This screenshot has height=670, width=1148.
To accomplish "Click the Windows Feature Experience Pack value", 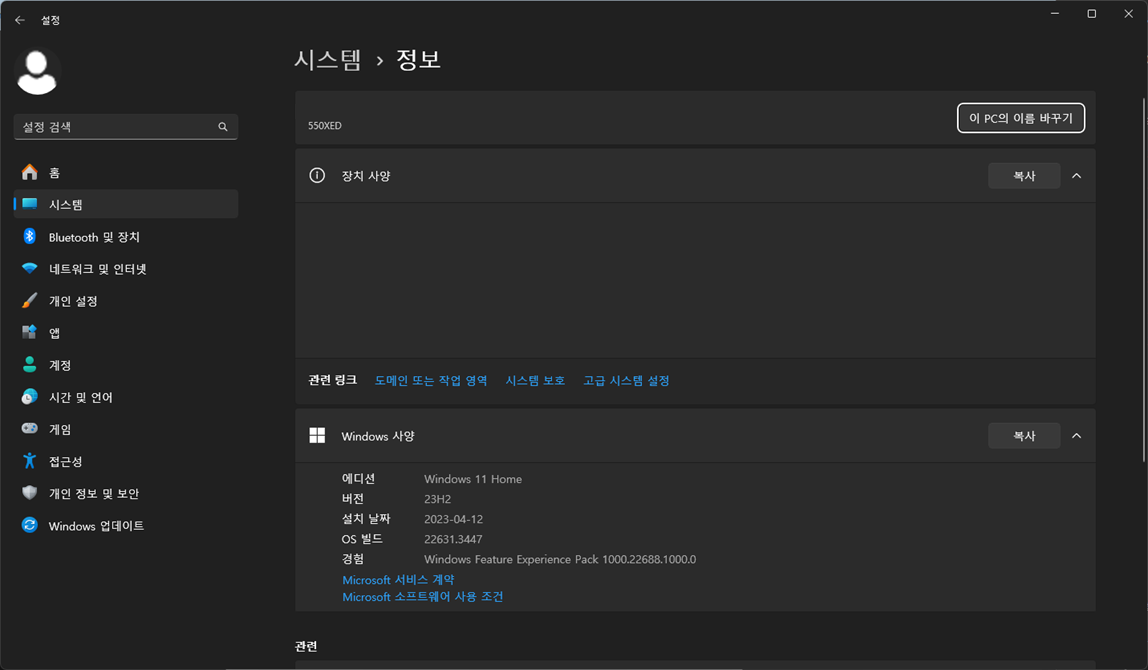I will coord(560,559).
